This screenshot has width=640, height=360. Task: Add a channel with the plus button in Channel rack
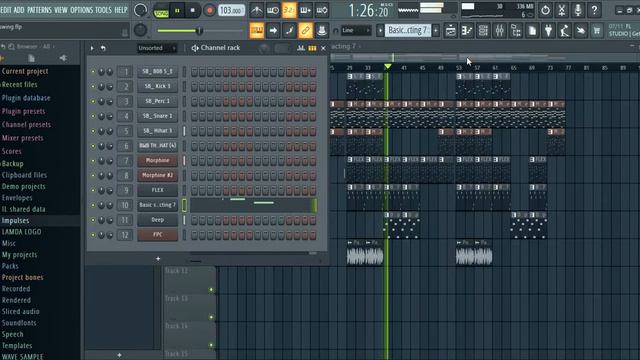tap(158, 259)
